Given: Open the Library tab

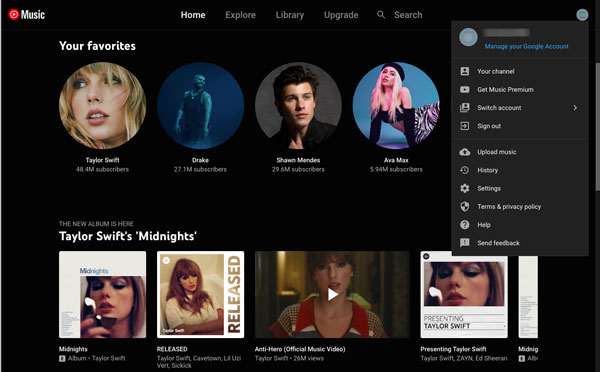Looking at the screenshot, I should pyautogui.click(x=290, y=15).
